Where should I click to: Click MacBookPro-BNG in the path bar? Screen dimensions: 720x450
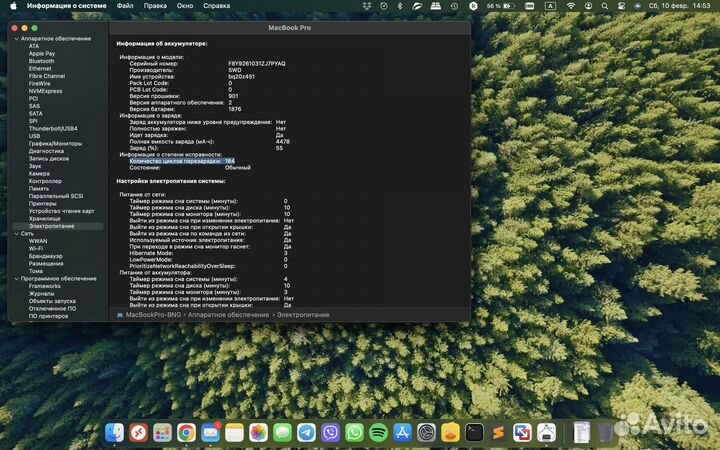coord(153,315)
